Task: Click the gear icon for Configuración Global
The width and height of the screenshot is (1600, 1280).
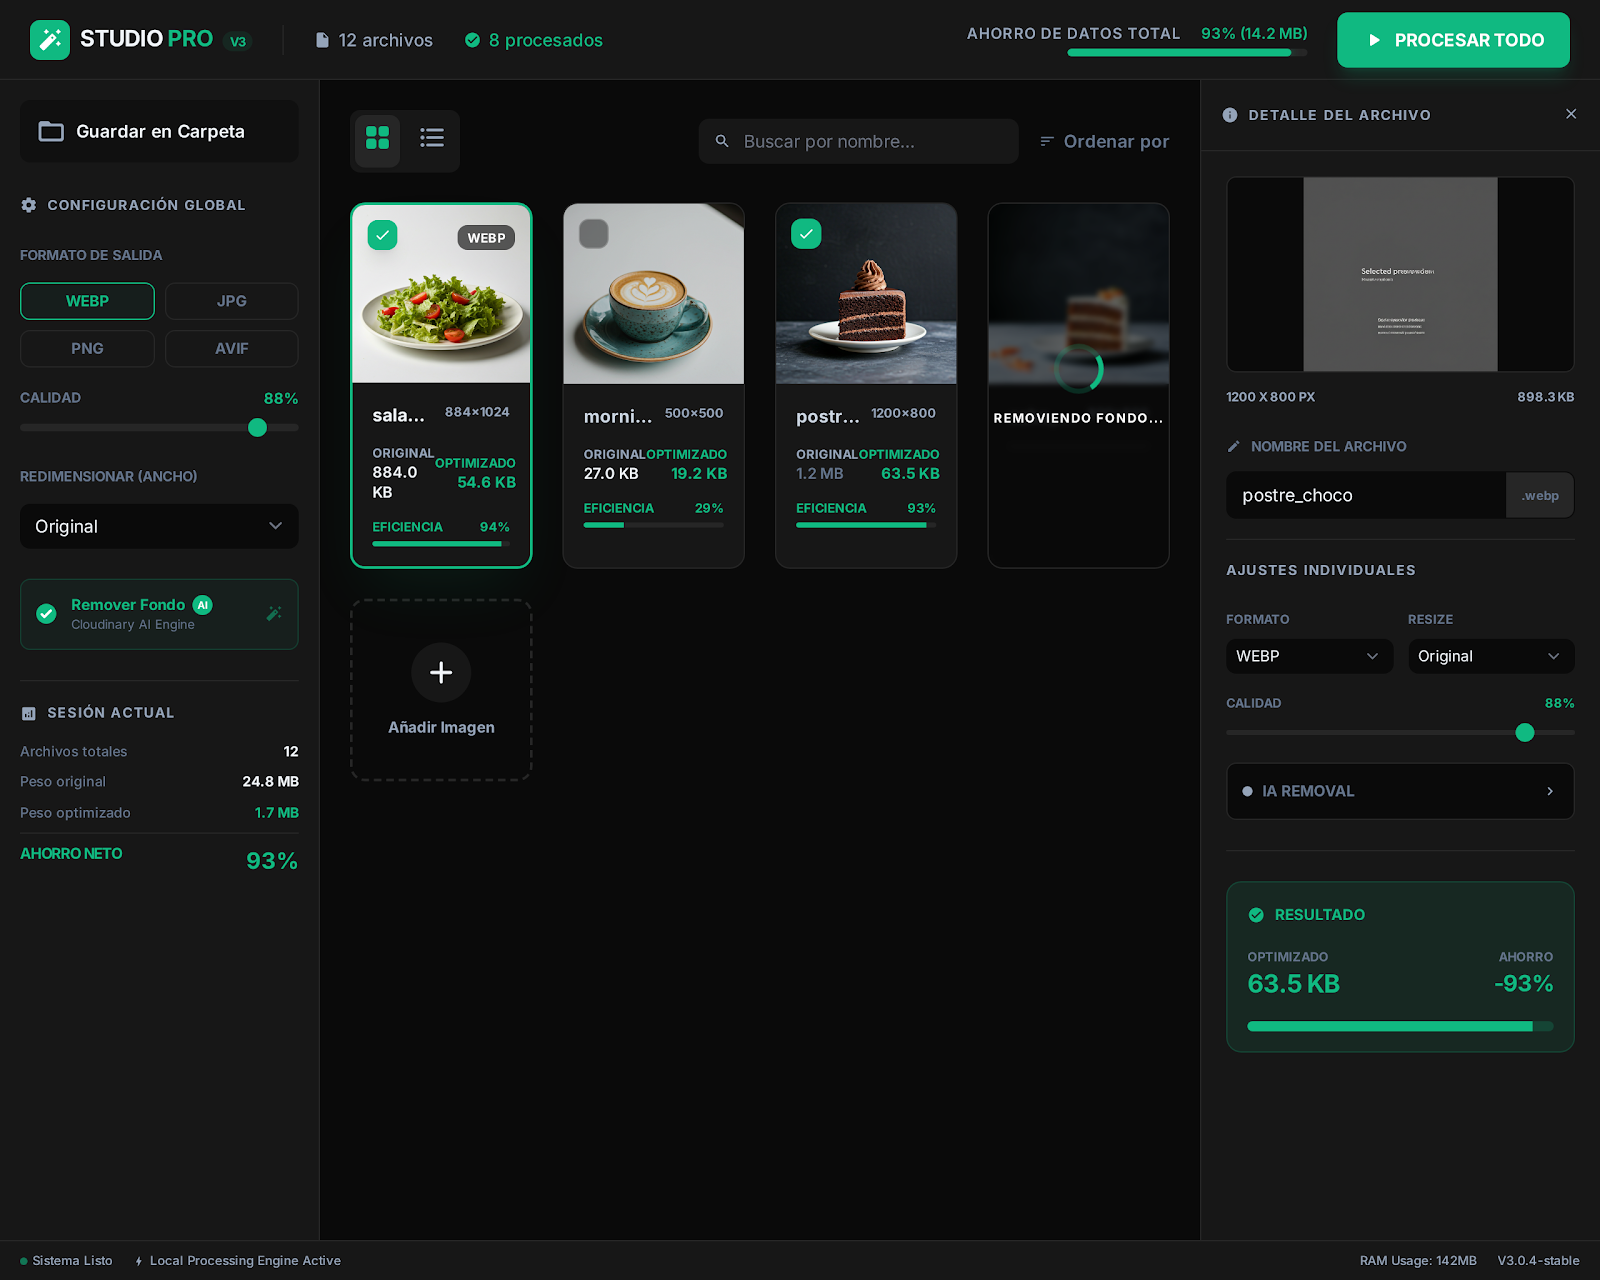Action: pos(29,205)
